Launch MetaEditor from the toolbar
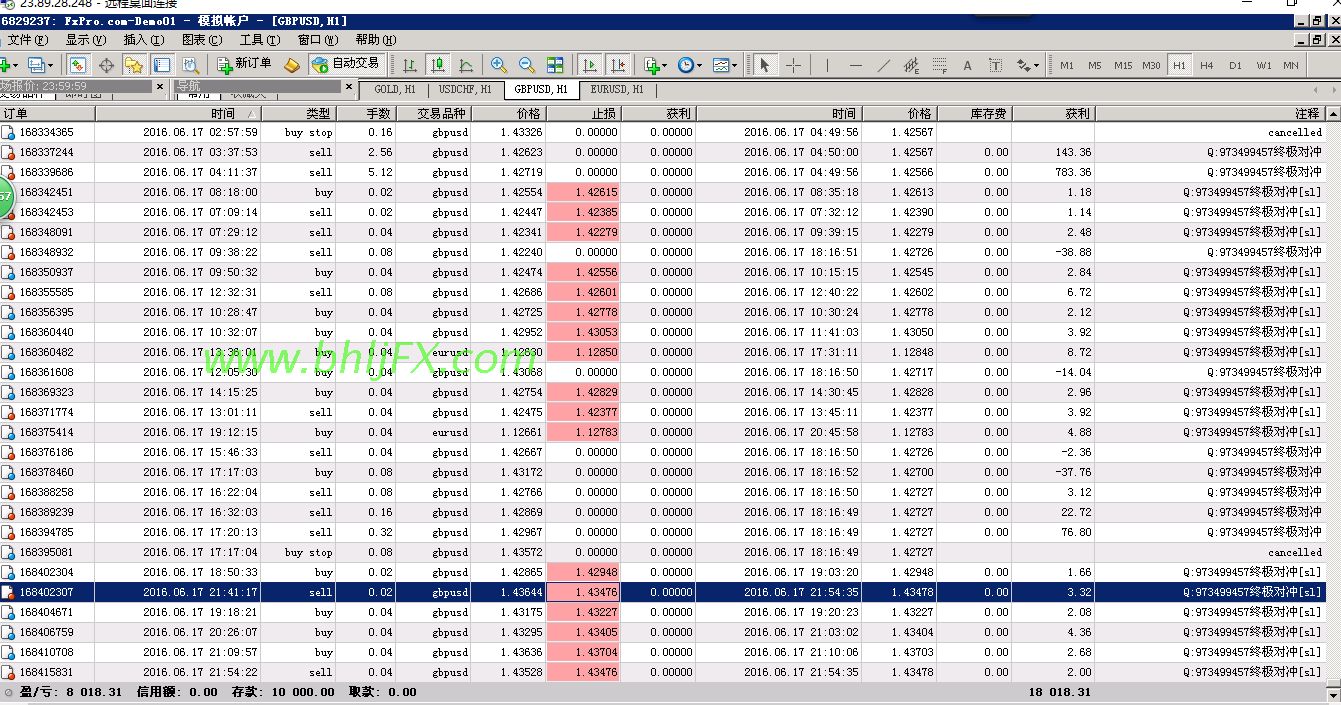The image size is (1341, 705). [x=291, y=65]
